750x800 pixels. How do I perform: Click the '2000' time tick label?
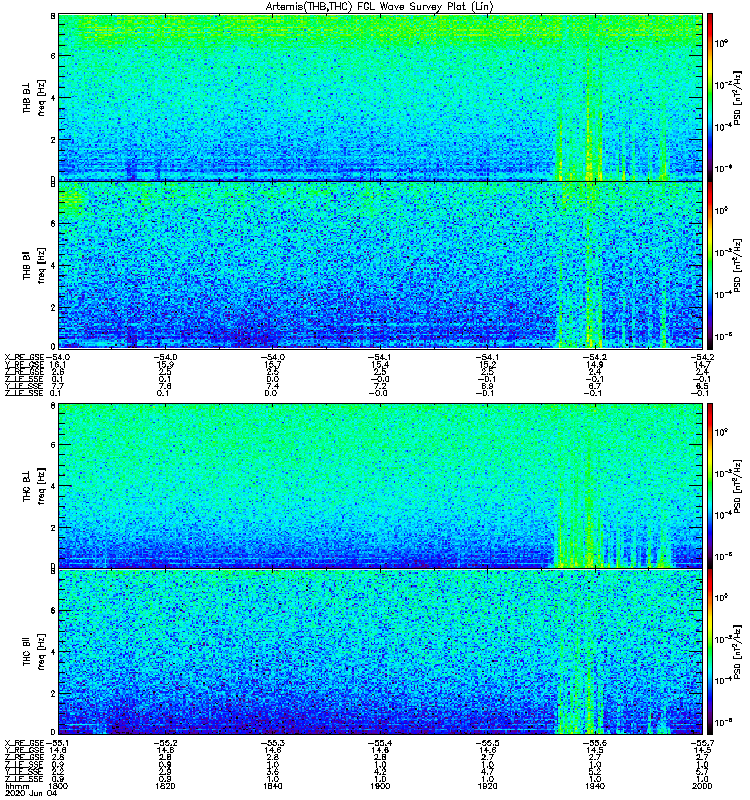pos(703,786)
